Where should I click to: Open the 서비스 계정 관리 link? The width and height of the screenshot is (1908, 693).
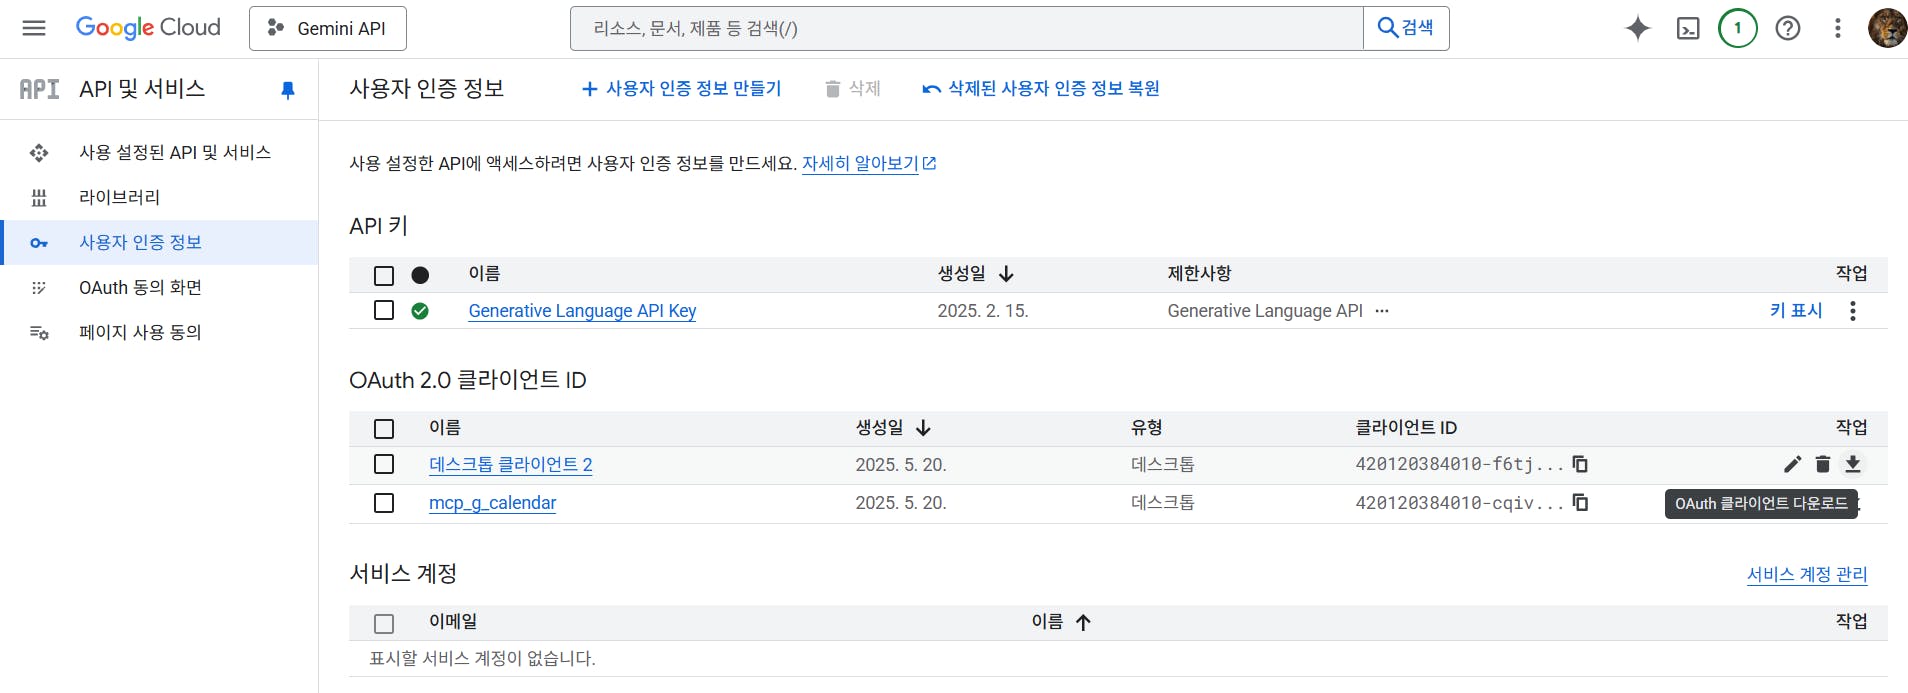pos(1807,574)
